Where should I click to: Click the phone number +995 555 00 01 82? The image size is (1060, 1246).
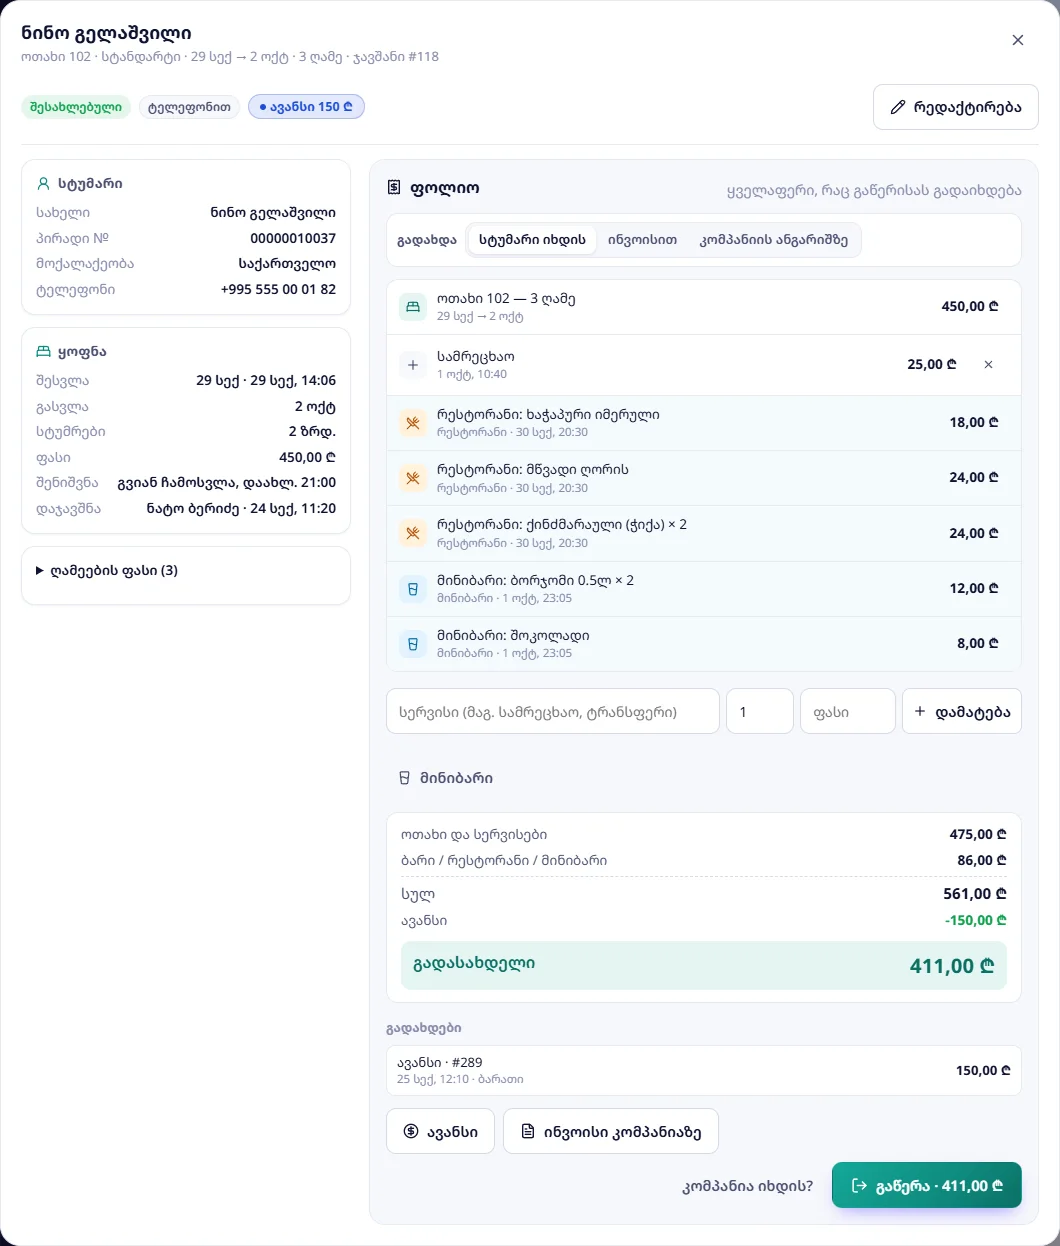click(x=278, y=289)
